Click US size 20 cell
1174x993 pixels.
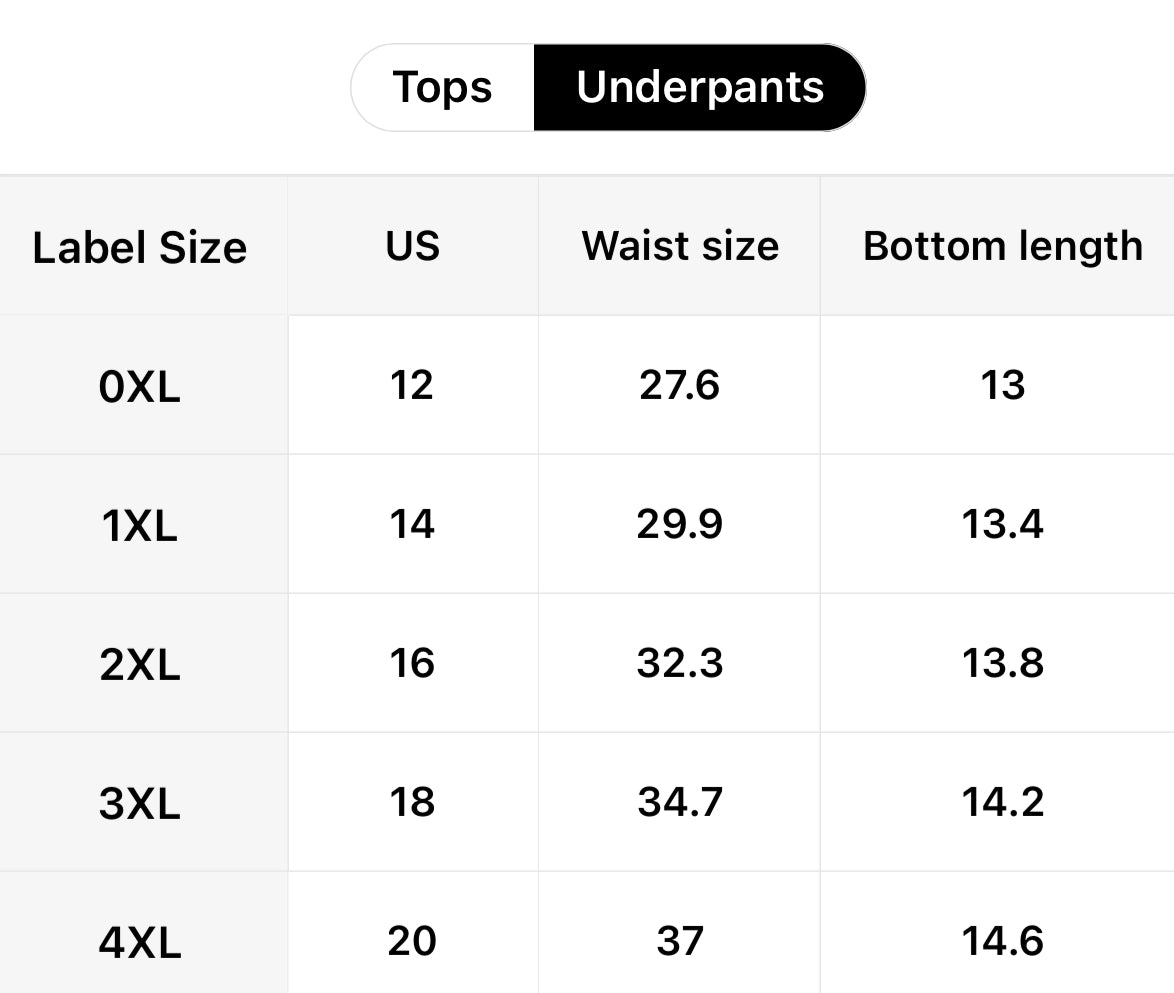[x=412, y=941]
